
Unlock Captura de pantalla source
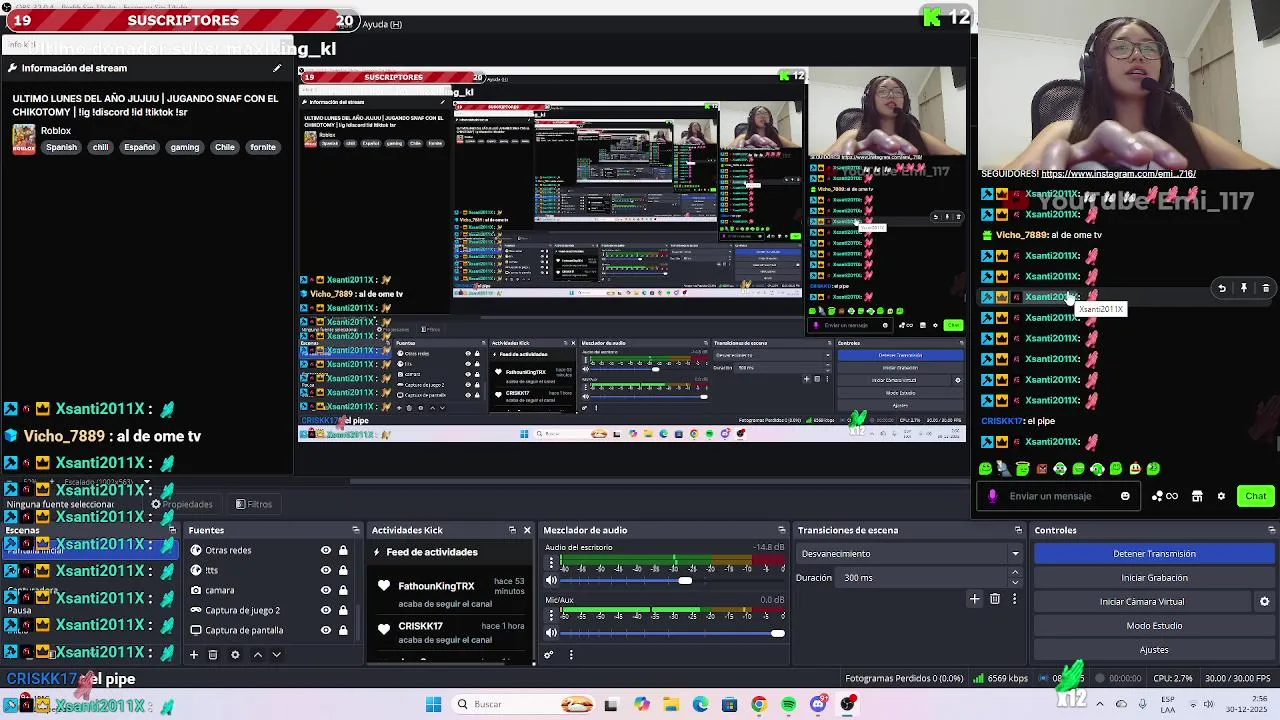(x=343, y=630)
